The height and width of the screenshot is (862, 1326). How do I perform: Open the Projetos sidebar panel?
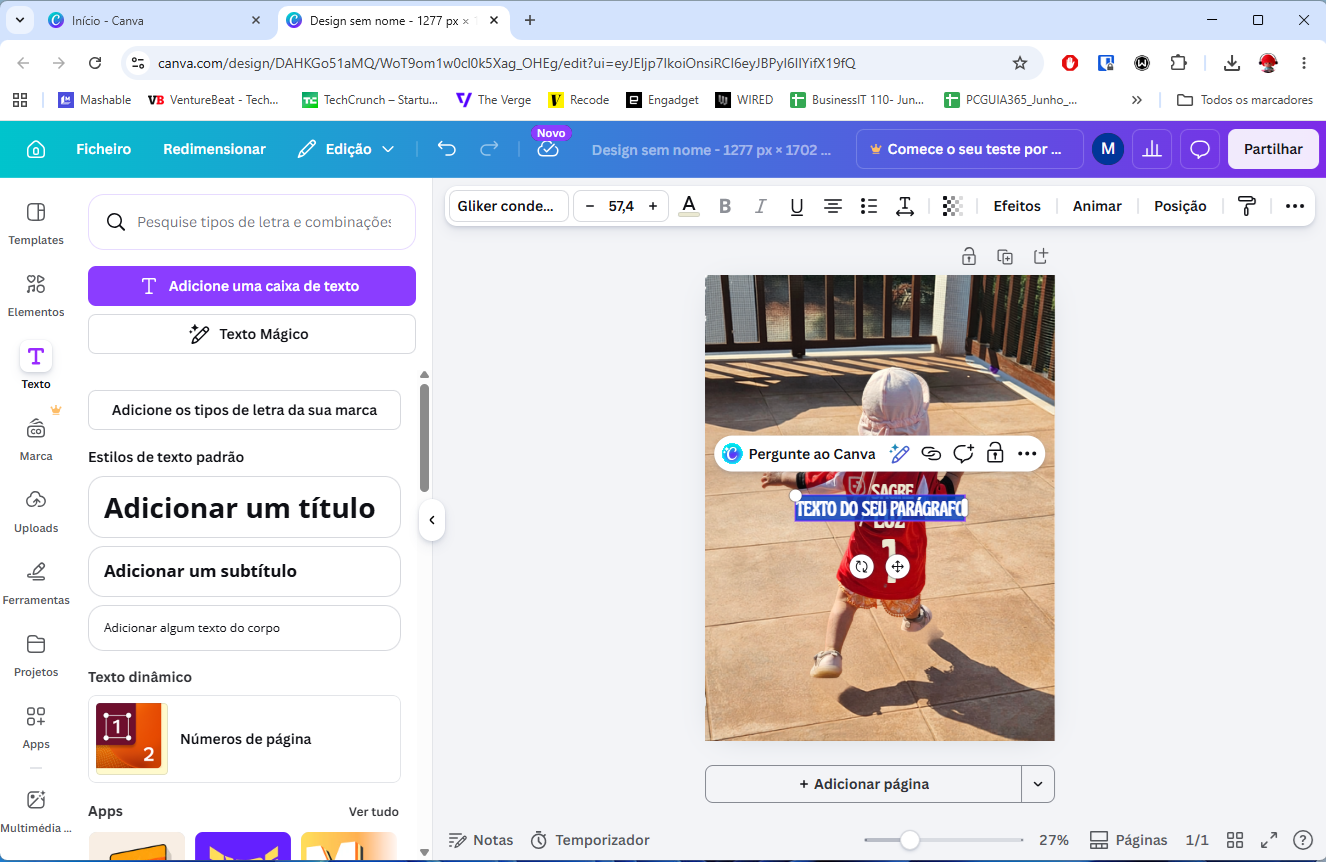36,655
